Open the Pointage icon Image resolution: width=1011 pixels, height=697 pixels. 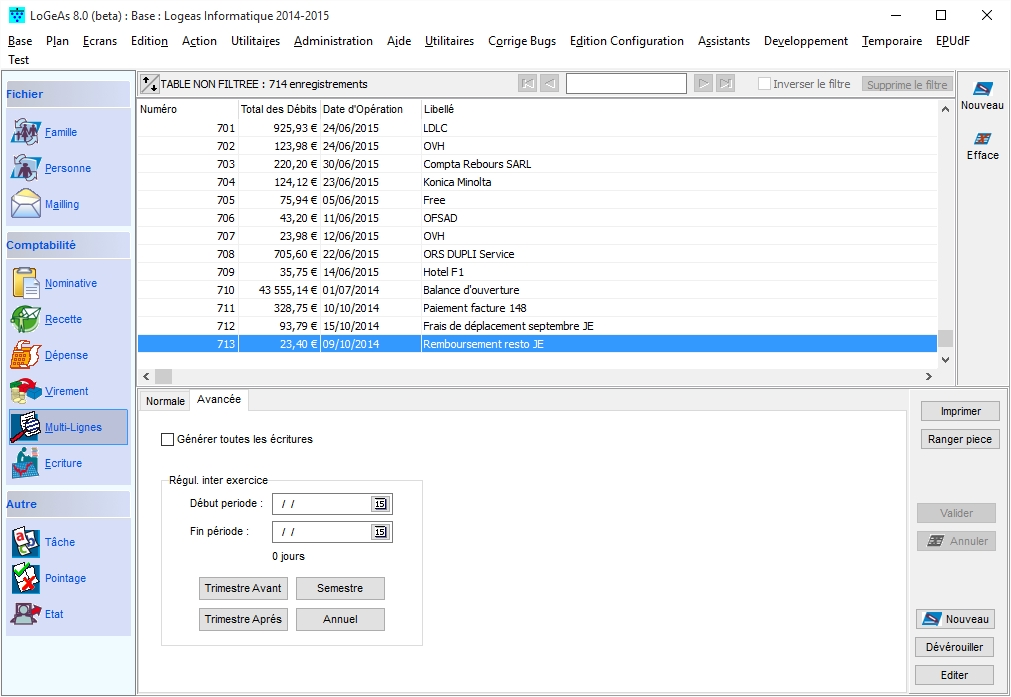[25, 578]
